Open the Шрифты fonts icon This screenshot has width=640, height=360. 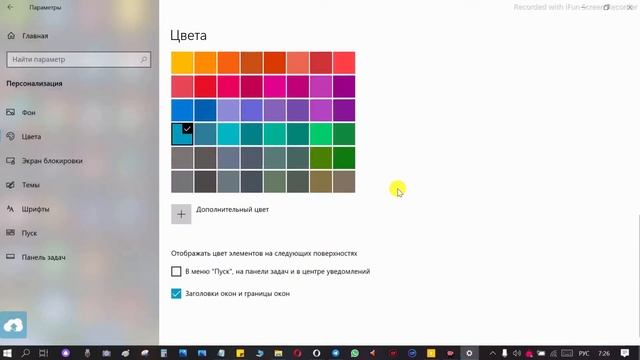pyautogui.click(x=11, y=209)
